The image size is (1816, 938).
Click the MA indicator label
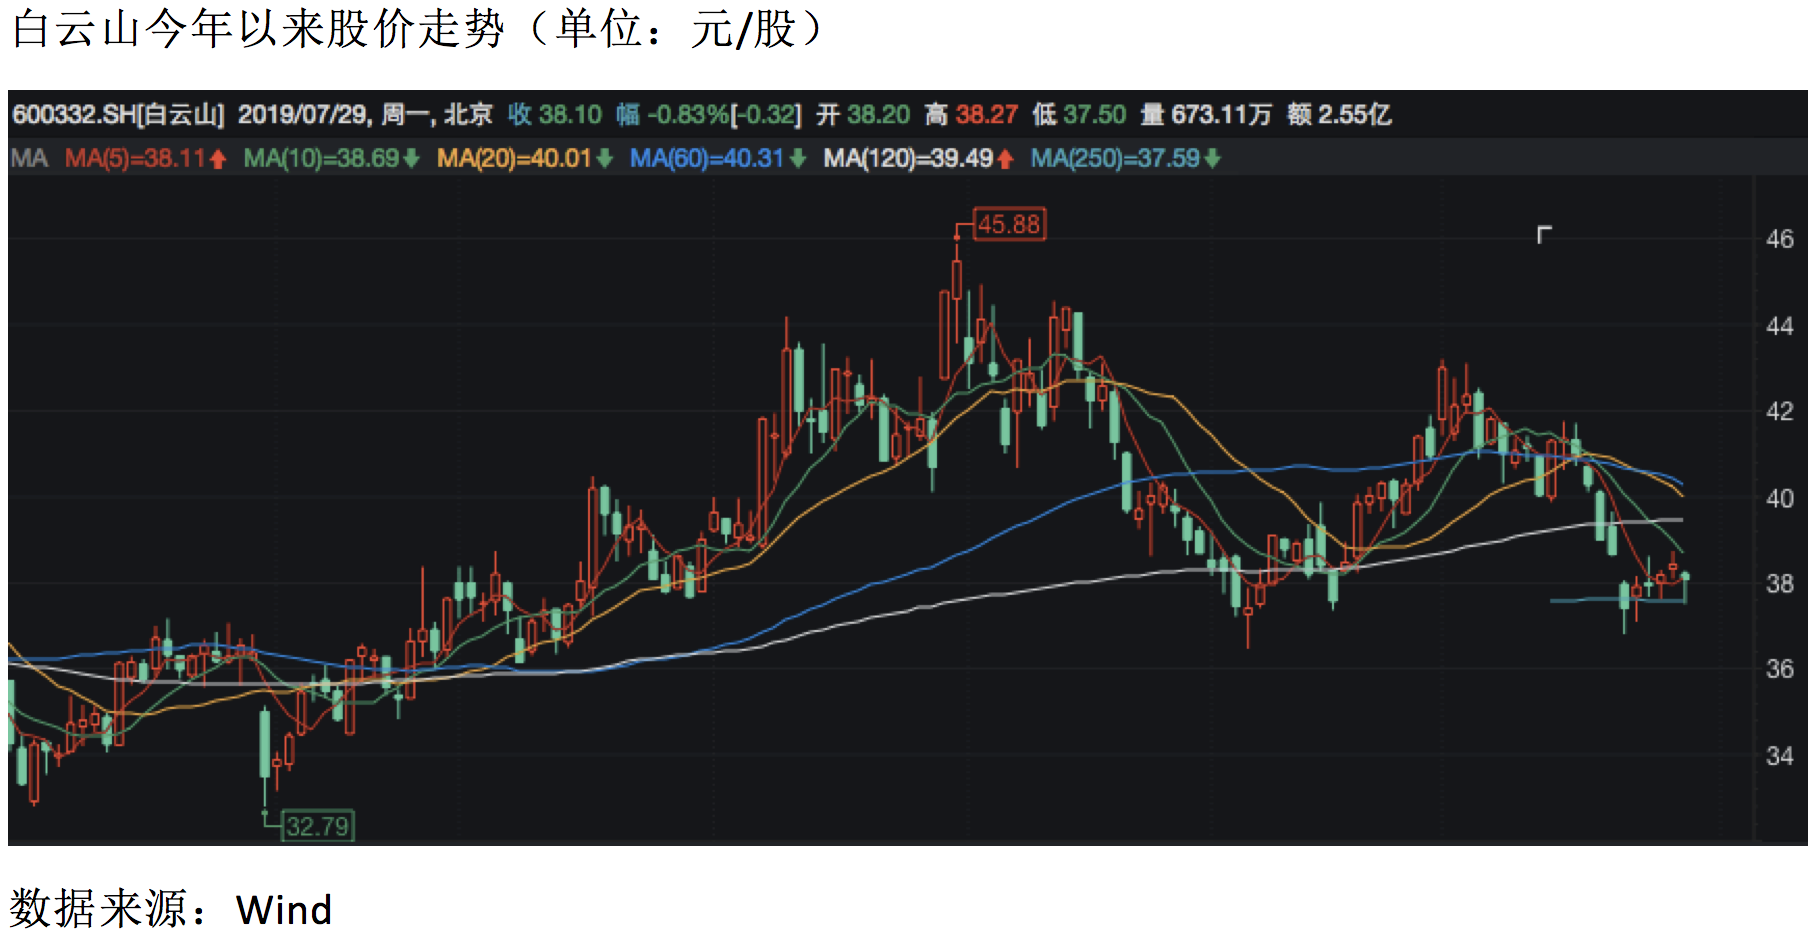(x=29, y=158)
